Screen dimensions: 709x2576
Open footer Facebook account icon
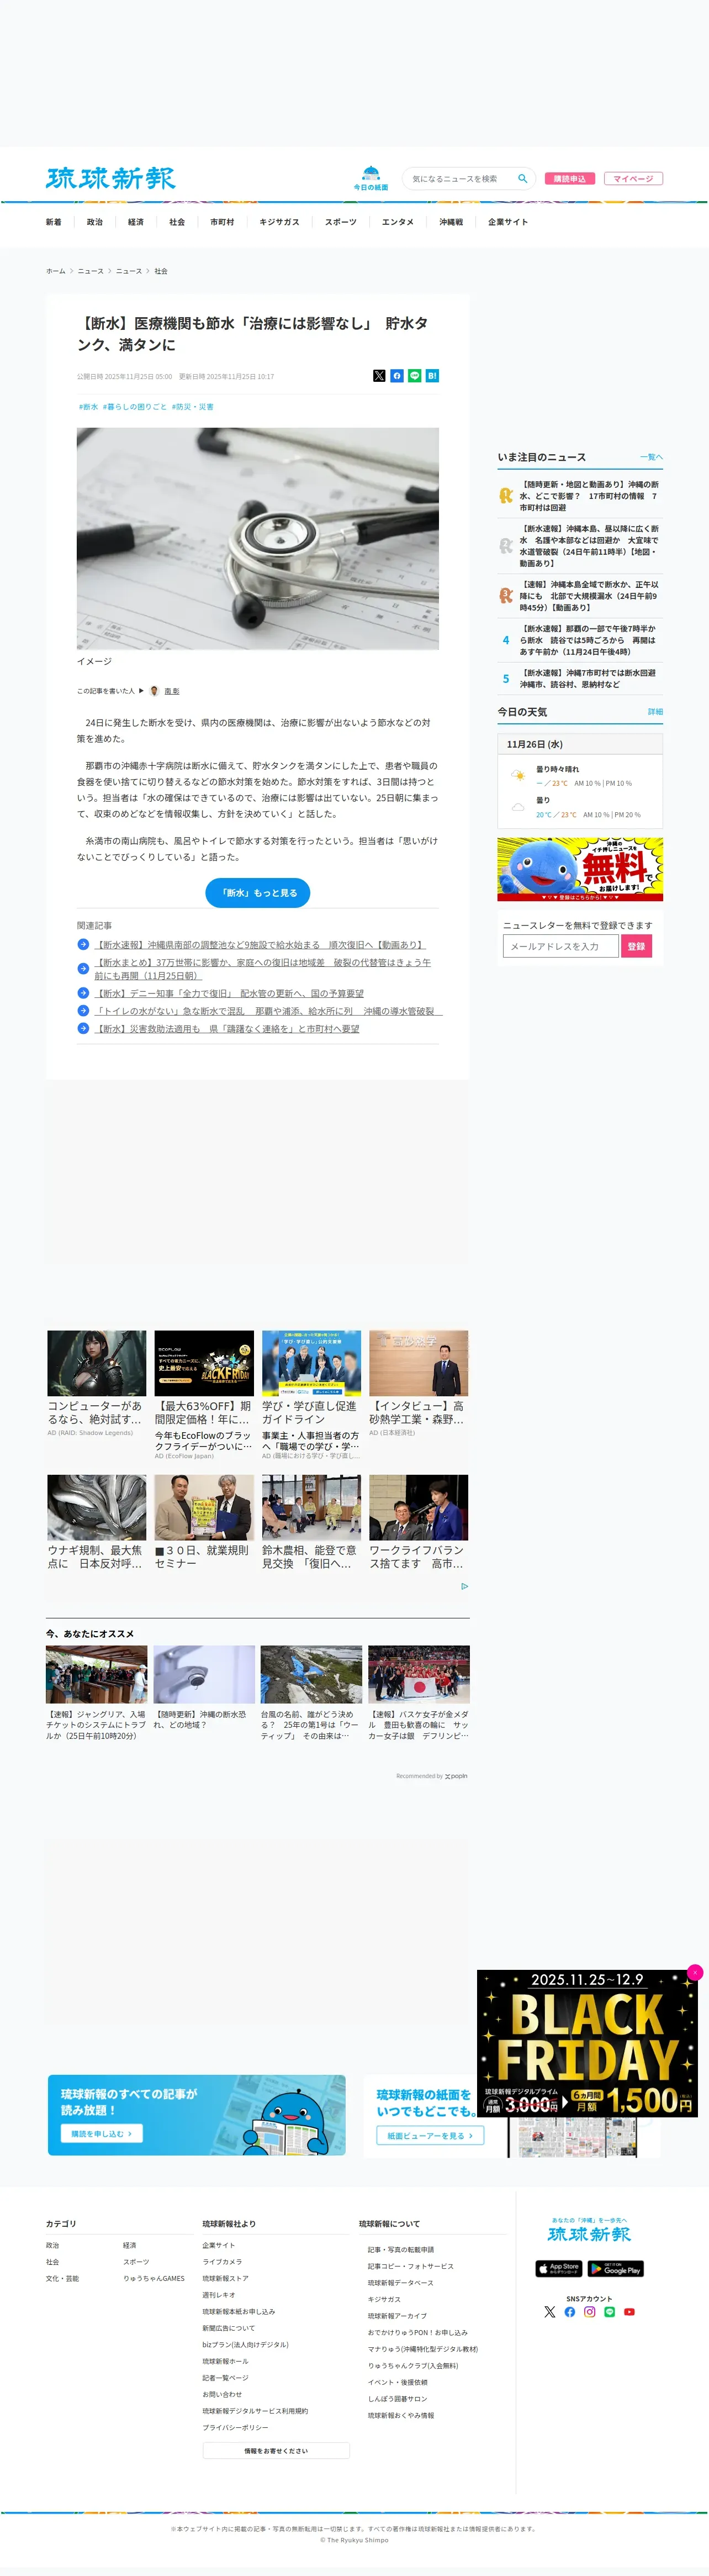569,2312
